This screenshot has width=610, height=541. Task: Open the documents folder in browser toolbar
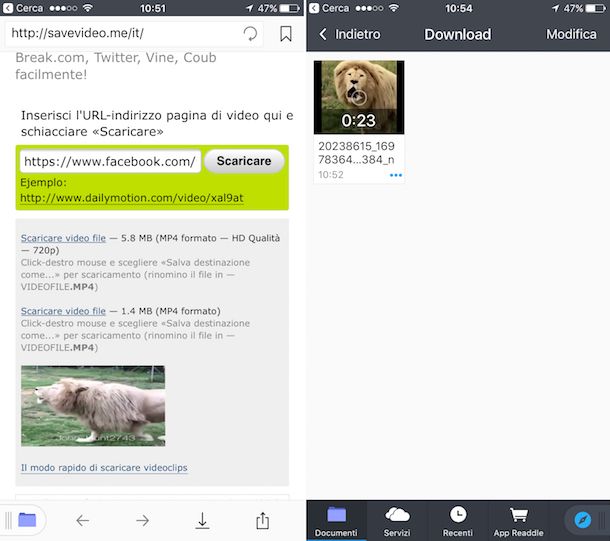pyautogui.click(x=27, y=520)
